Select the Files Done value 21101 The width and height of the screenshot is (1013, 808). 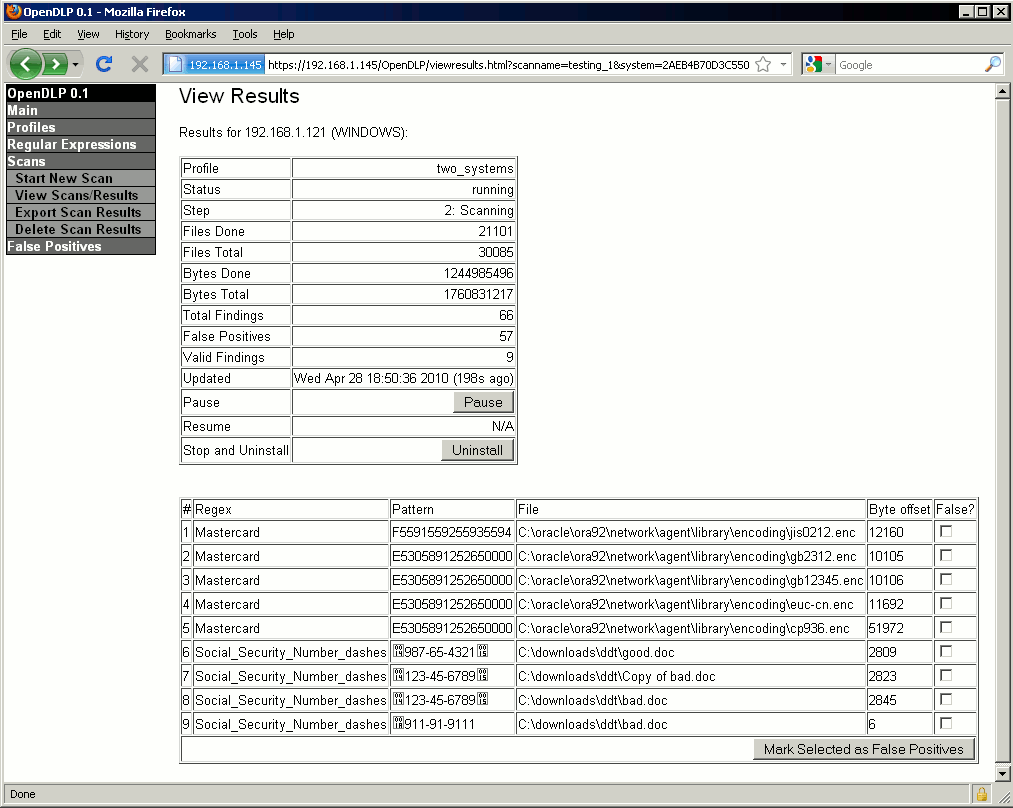[496, 231]
